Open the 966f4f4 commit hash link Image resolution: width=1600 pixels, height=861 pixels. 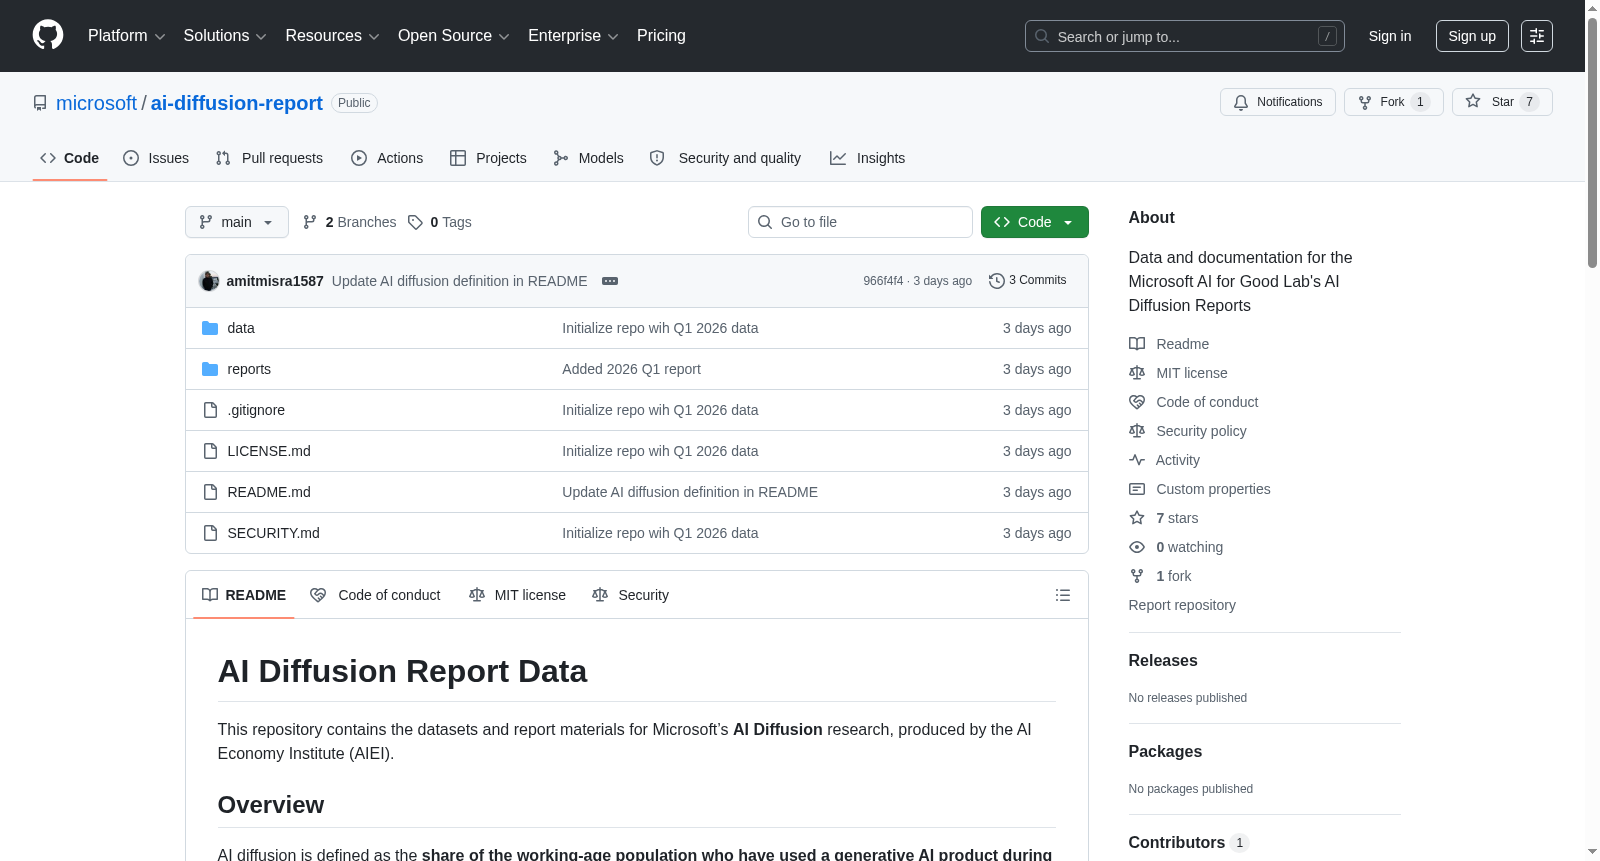(x=883, y=281)
